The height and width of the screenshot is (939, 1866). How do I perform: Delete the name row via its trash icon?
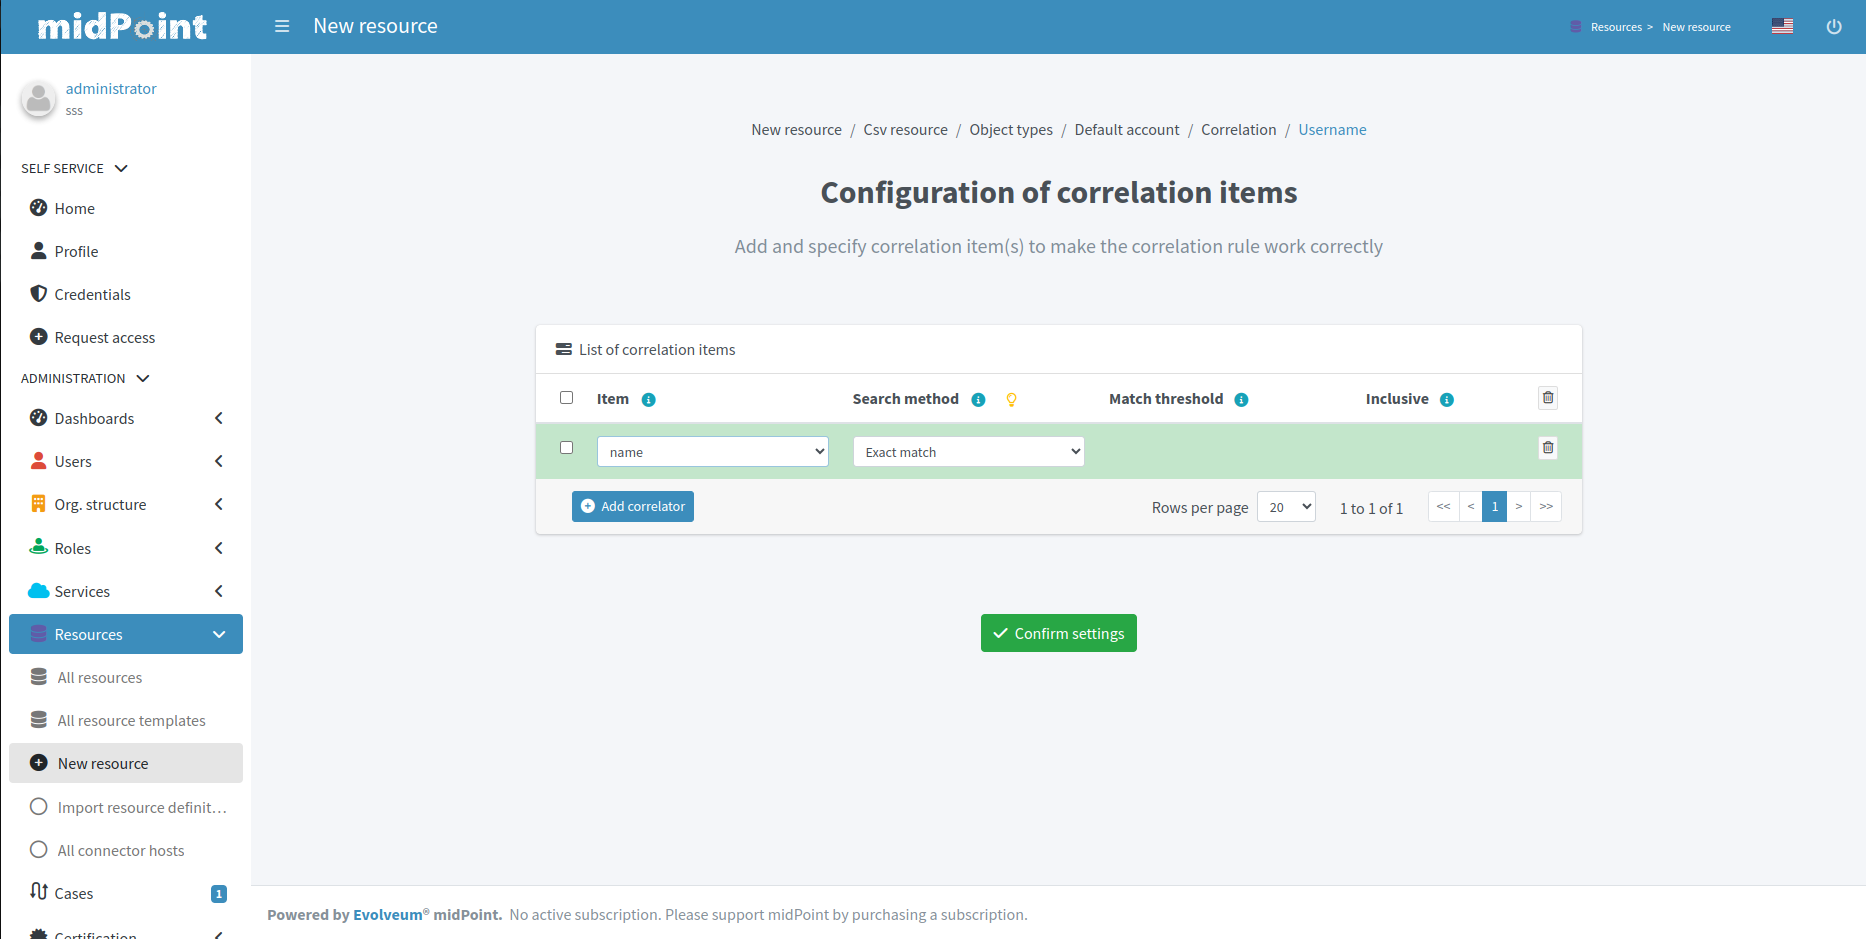pos(1548,447)
